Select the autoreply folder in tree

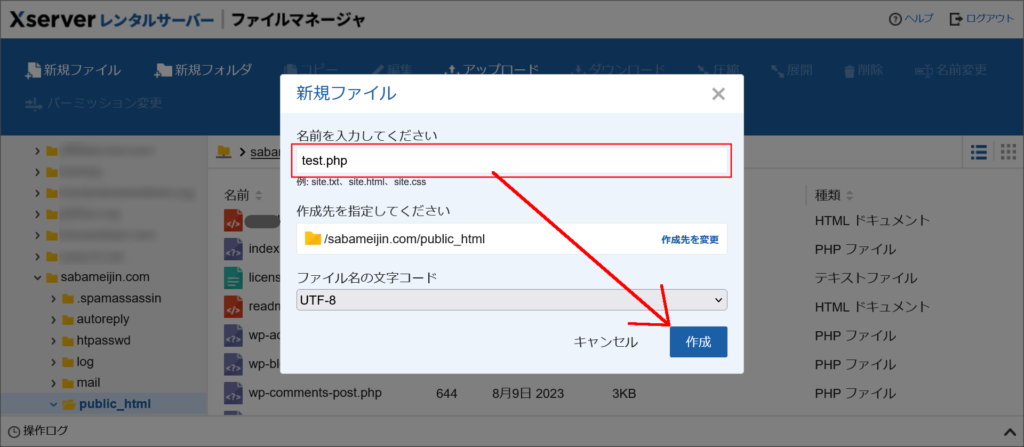[103, 320]
